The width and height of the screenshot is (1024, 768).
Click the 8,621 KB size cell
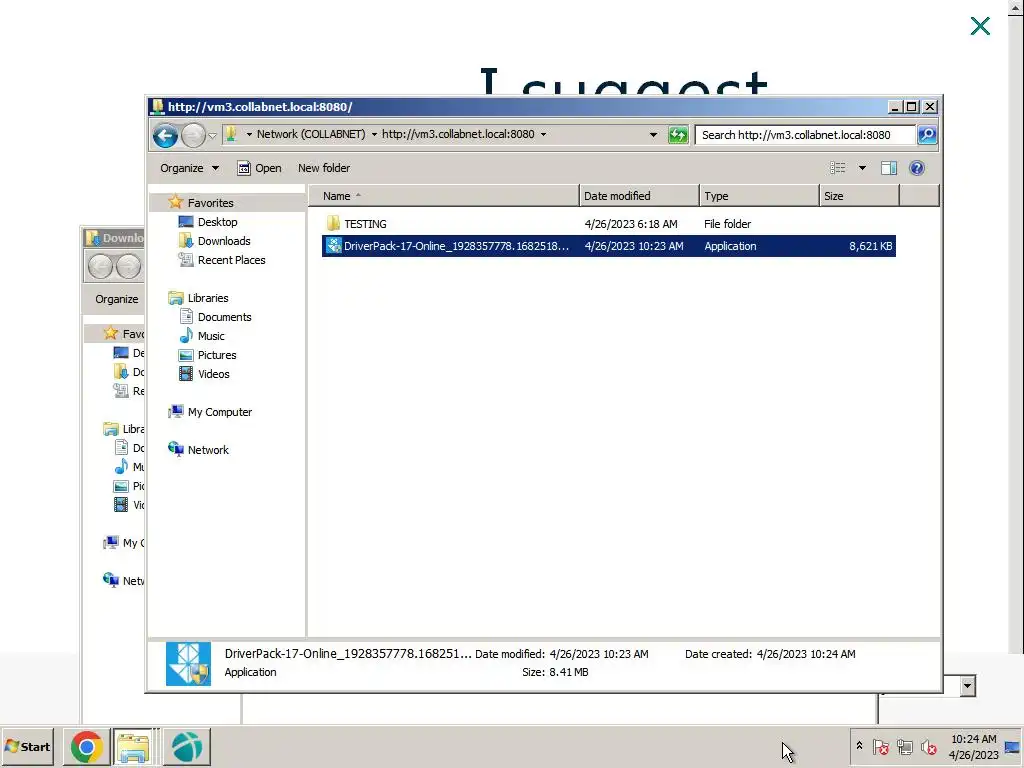click(x=871, y=246)
